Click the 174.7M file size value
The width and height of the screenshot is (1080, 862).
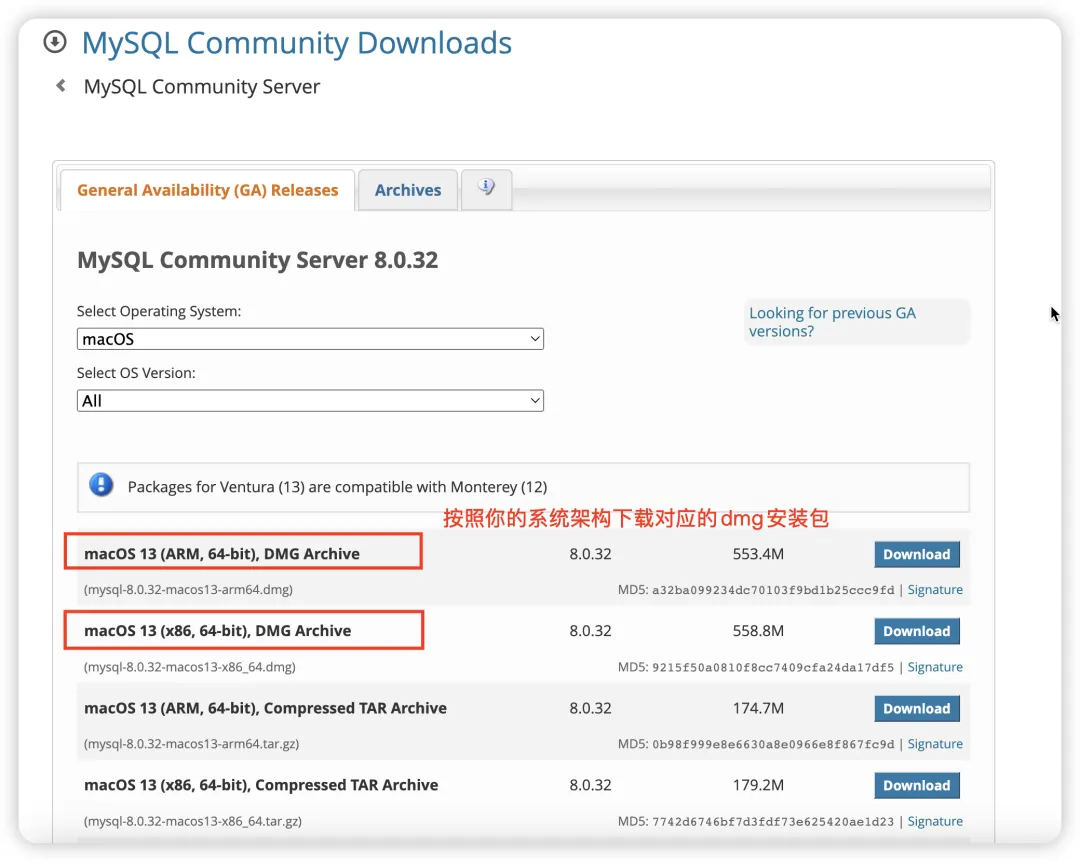(x=758, y=708)
